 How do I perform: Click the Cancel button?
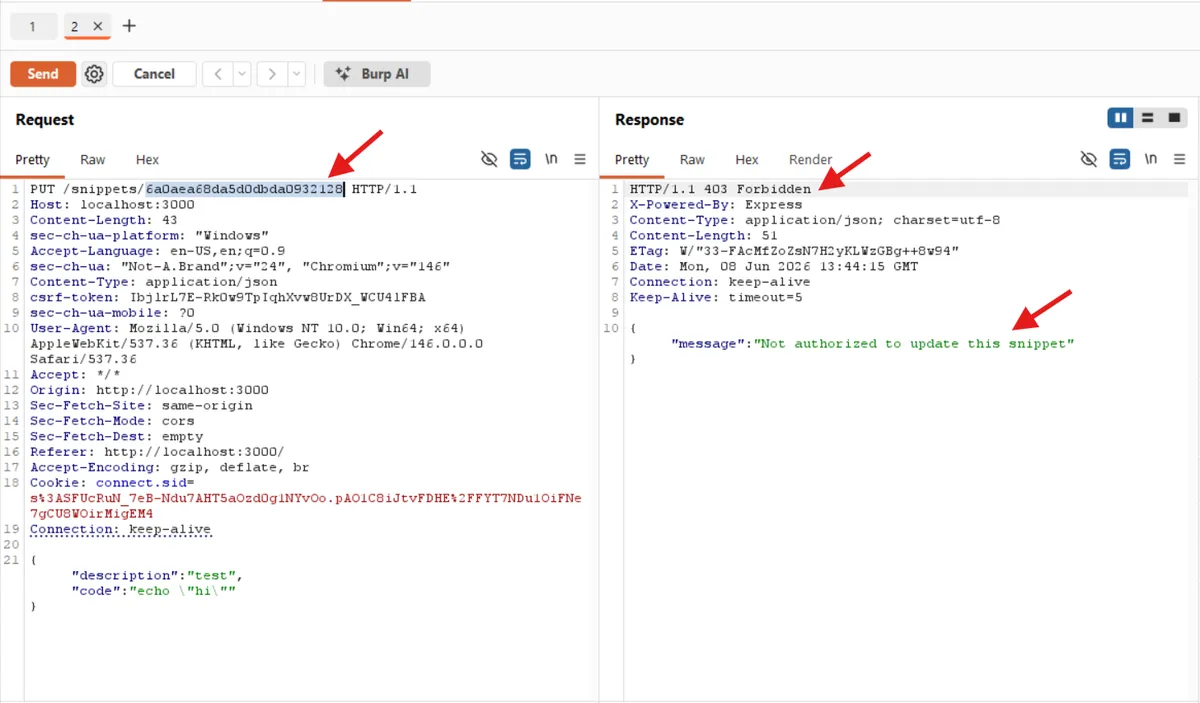click(154, 74)
